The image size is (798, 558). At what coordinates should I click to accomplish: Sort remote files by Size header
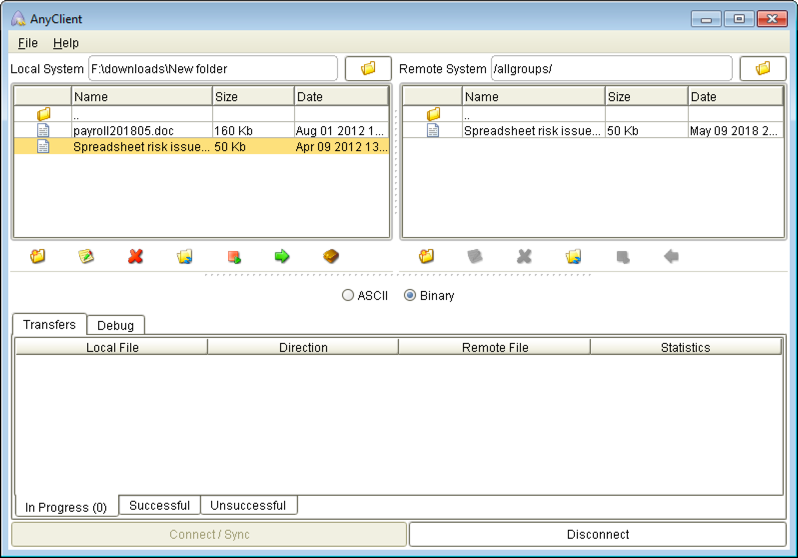(646, 96)
